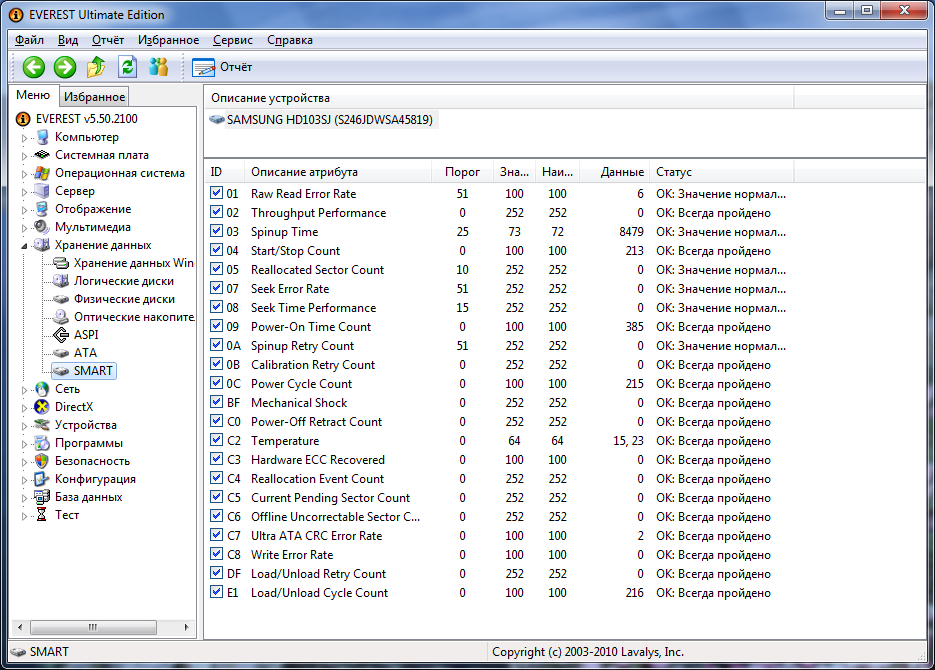
Task: Toggle the C5 Current Pending Sector Count checkbox
Action: pos(216,497)
